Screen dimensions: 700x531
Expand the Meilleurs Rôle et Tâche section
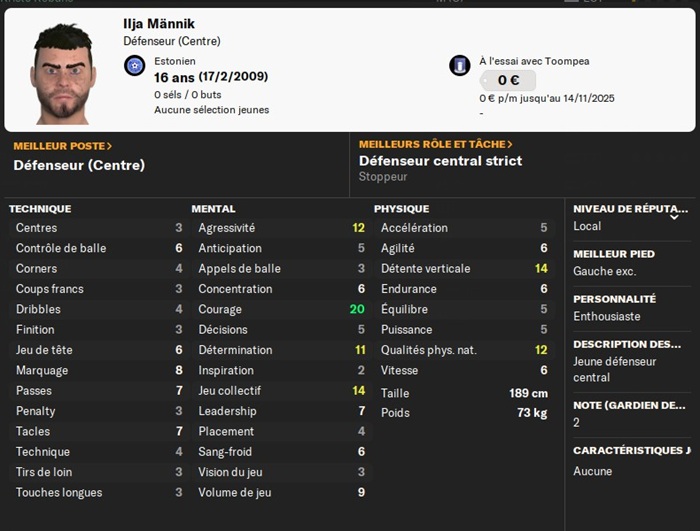coord(436,144)
